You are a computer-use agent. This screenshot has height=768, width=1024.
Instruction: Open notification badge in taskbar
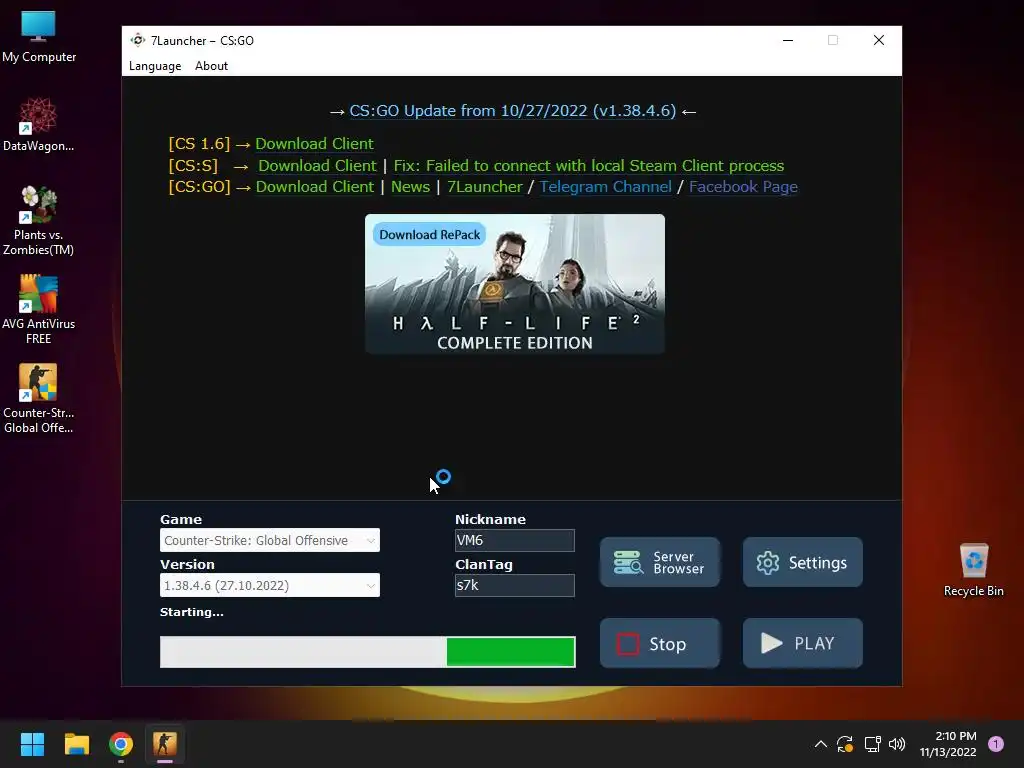(996, 744)
